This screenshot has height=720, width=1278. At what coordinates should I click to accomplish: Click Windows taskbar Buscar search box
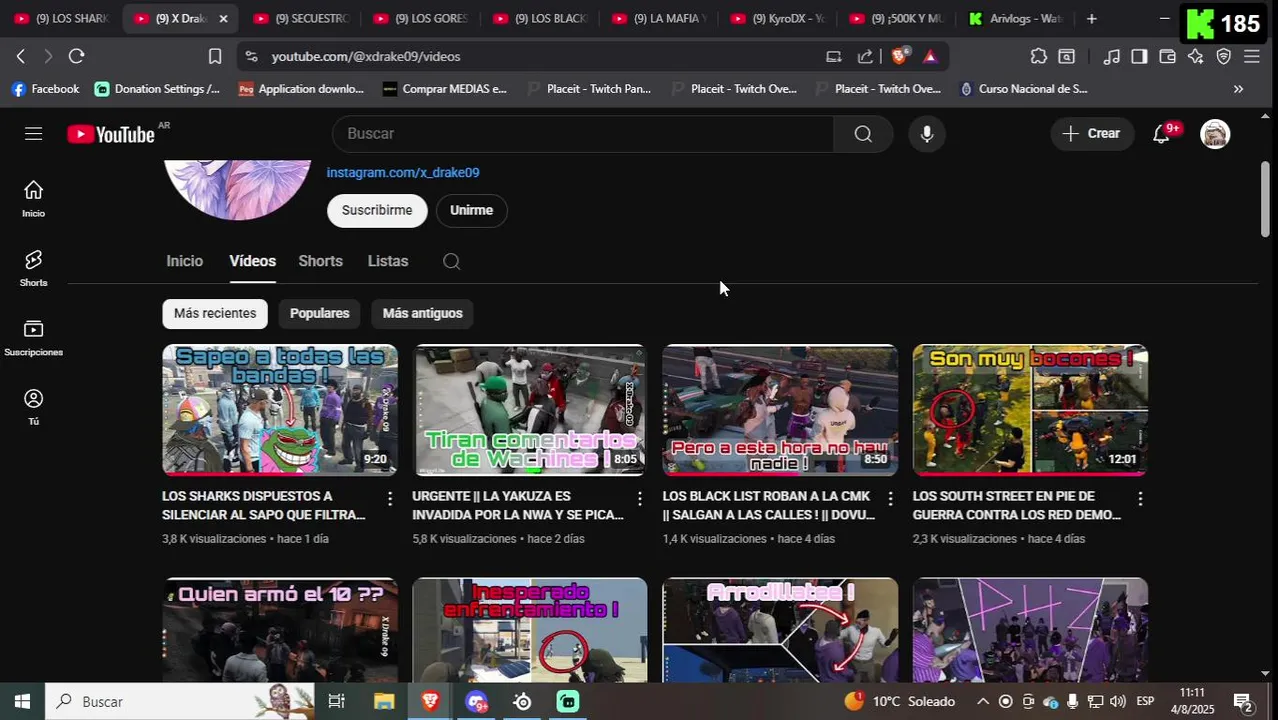click(180, 701)
